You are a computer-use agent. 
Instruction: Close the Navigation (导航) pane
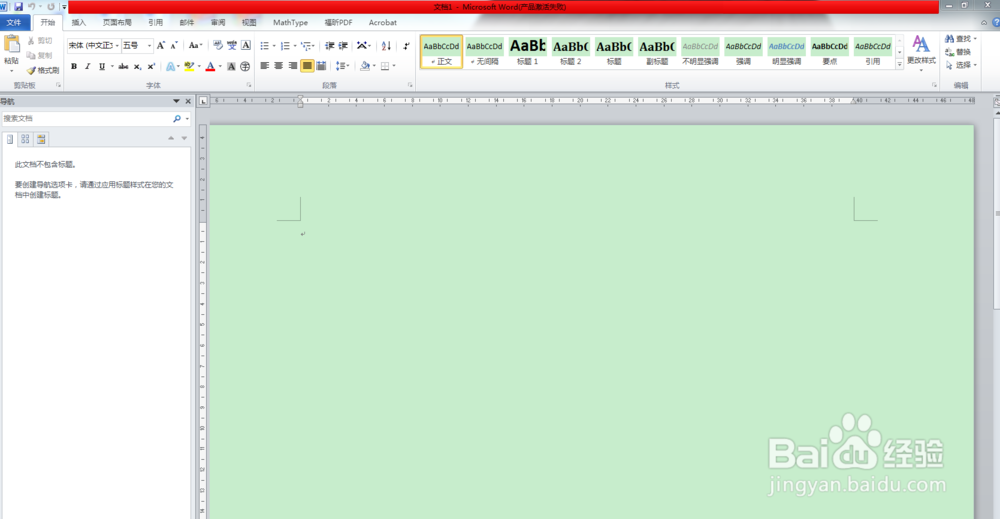coord(188,101)
